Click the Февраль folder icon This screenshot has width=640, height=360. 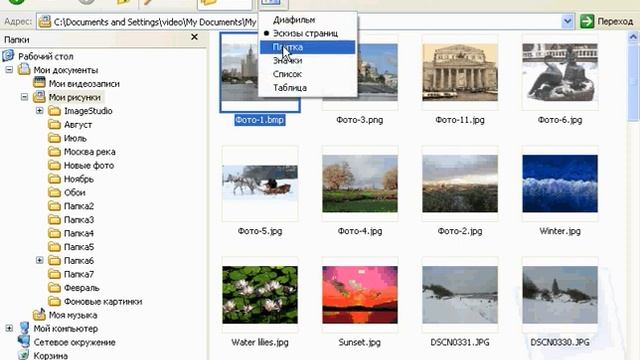click(54, 287)
